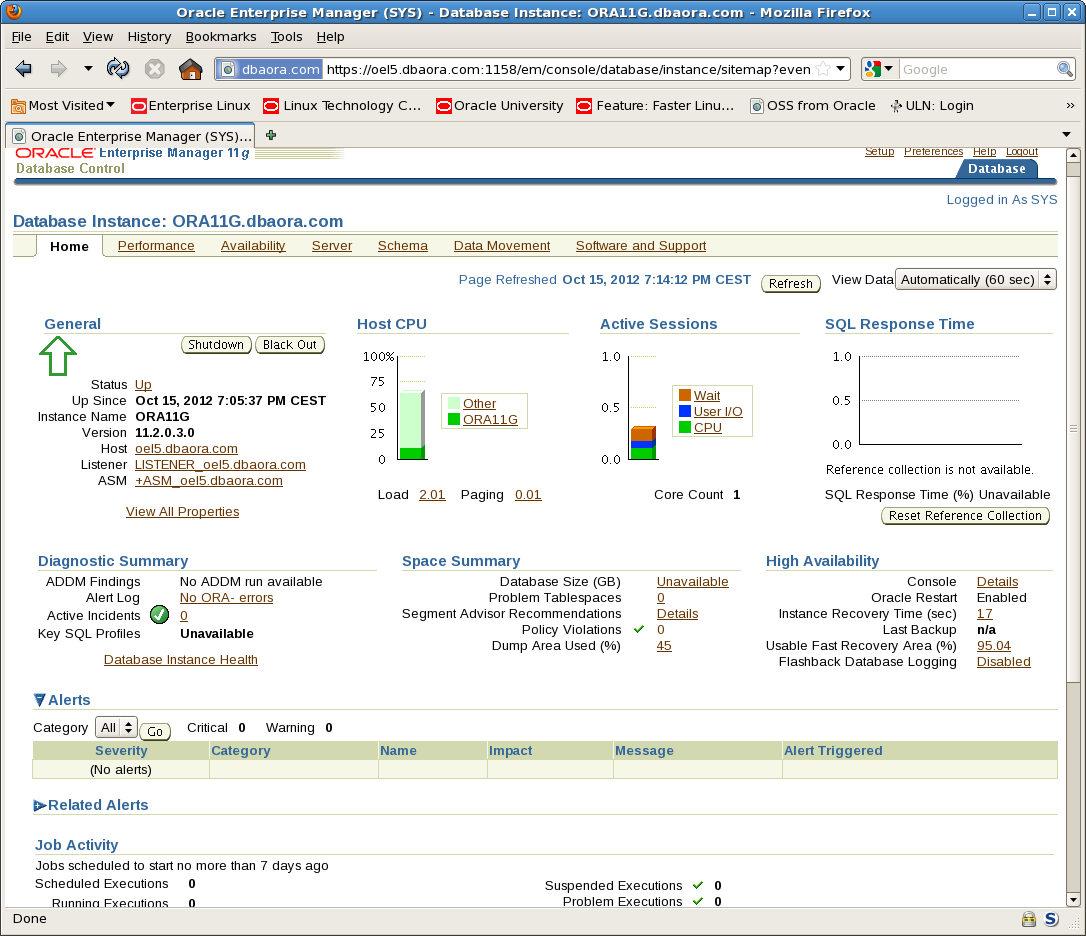Click the Google search input field
Screen dimensions: 1086x936
click(x=977, y=69)
